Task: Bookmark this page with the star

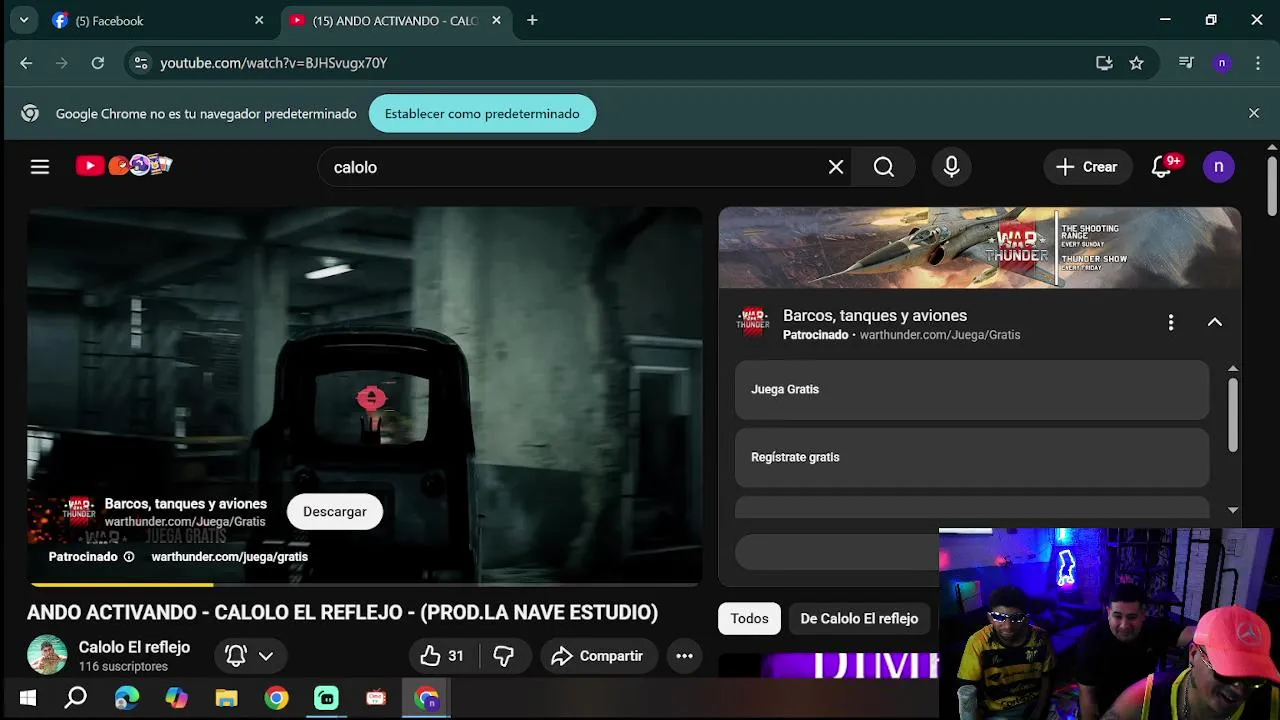Action: point(1136,63)
